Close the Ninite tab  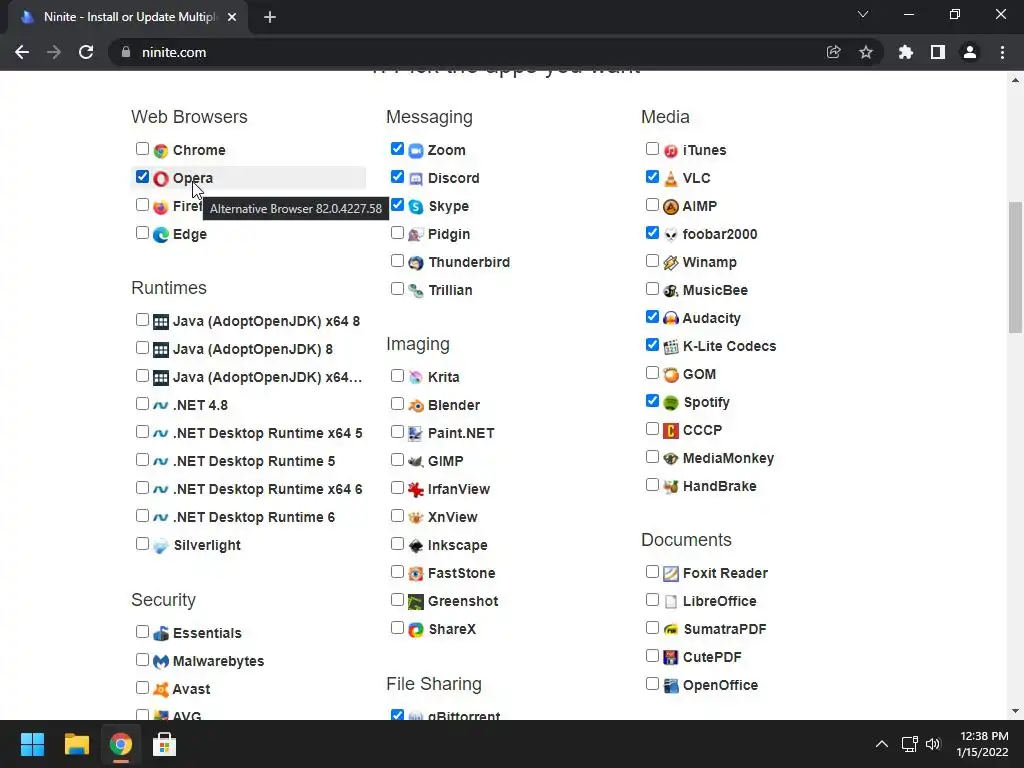pyautogui.click(x=232, y=17)
